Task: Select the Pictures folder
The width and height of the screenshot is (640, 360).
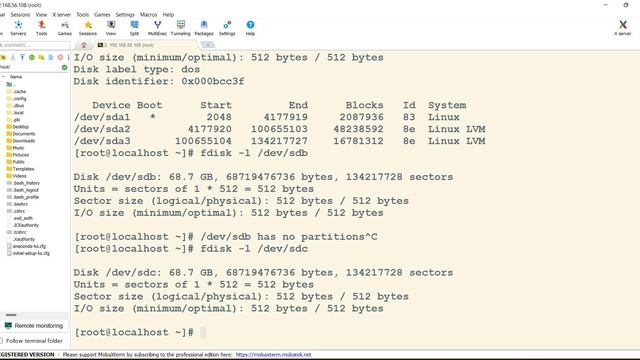Action: 18,155
